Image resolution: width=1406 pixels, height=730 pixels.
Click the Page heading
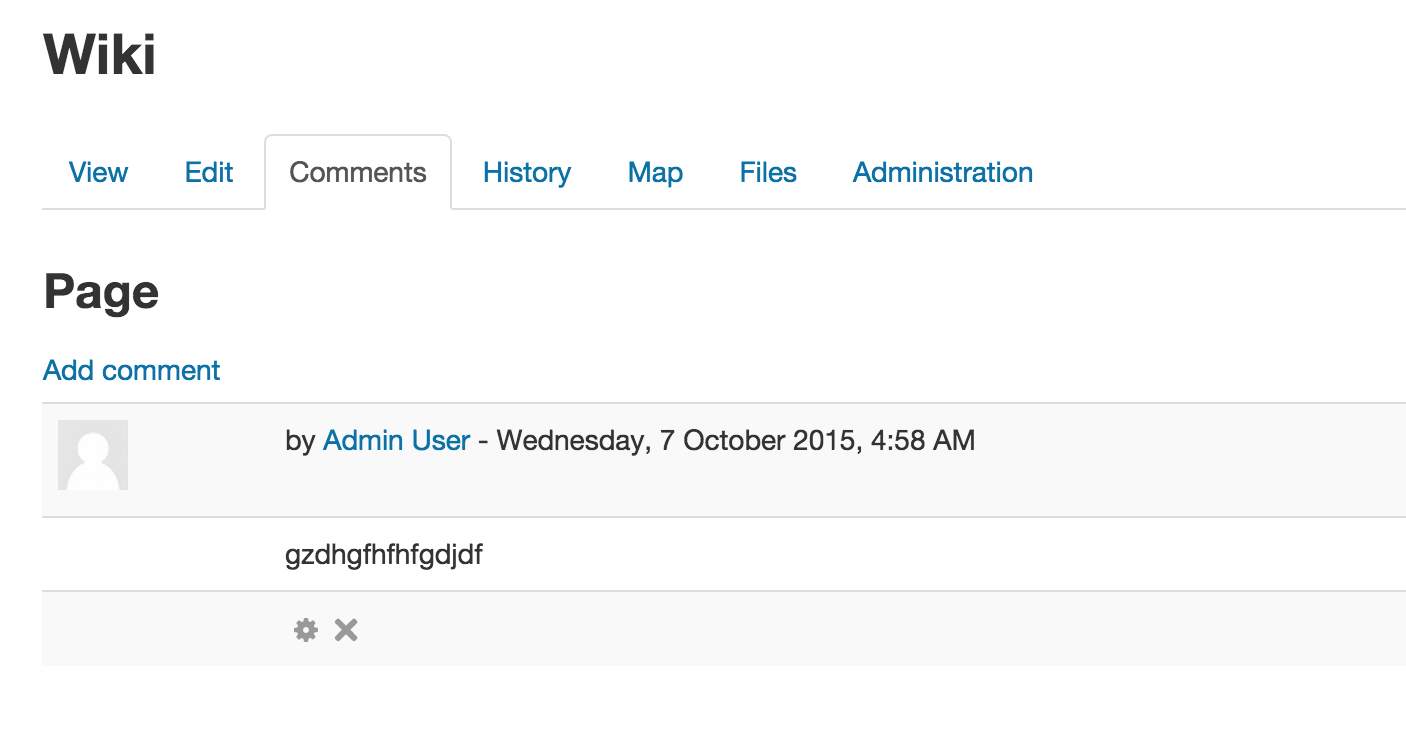[101, 292]
